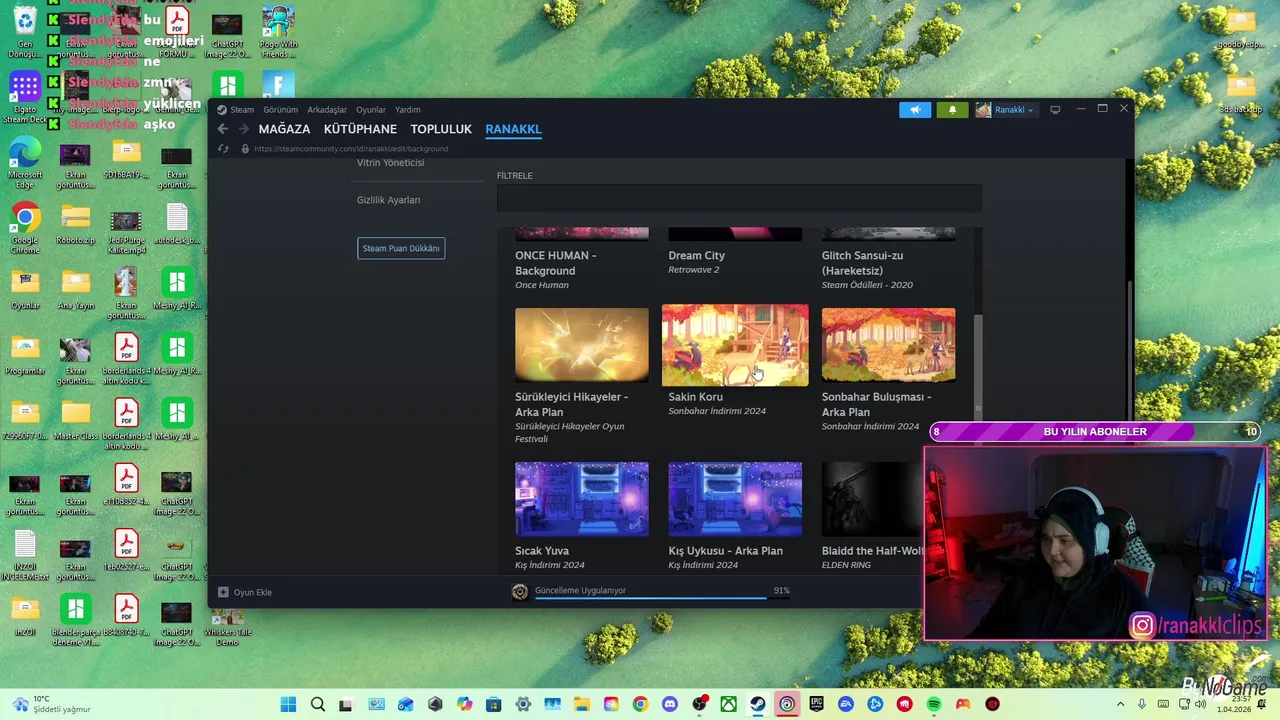Image resolution: width=1280 pixels, height=720 pixels.
Task: Open Windows Start menu
Action: coord(288,704)
